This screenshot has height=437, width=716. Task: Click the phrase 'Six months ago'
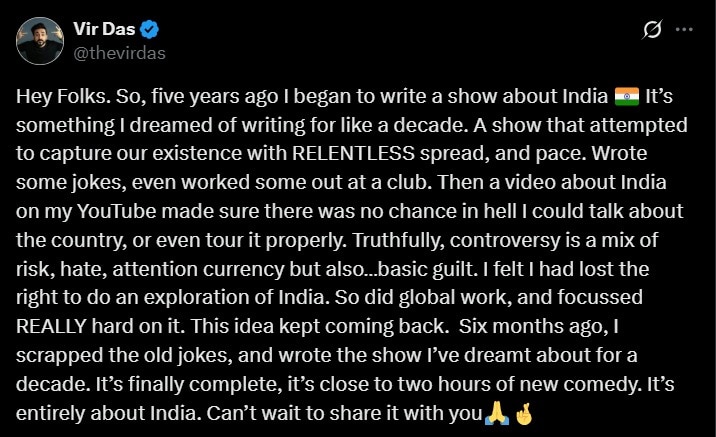[533, 327]
